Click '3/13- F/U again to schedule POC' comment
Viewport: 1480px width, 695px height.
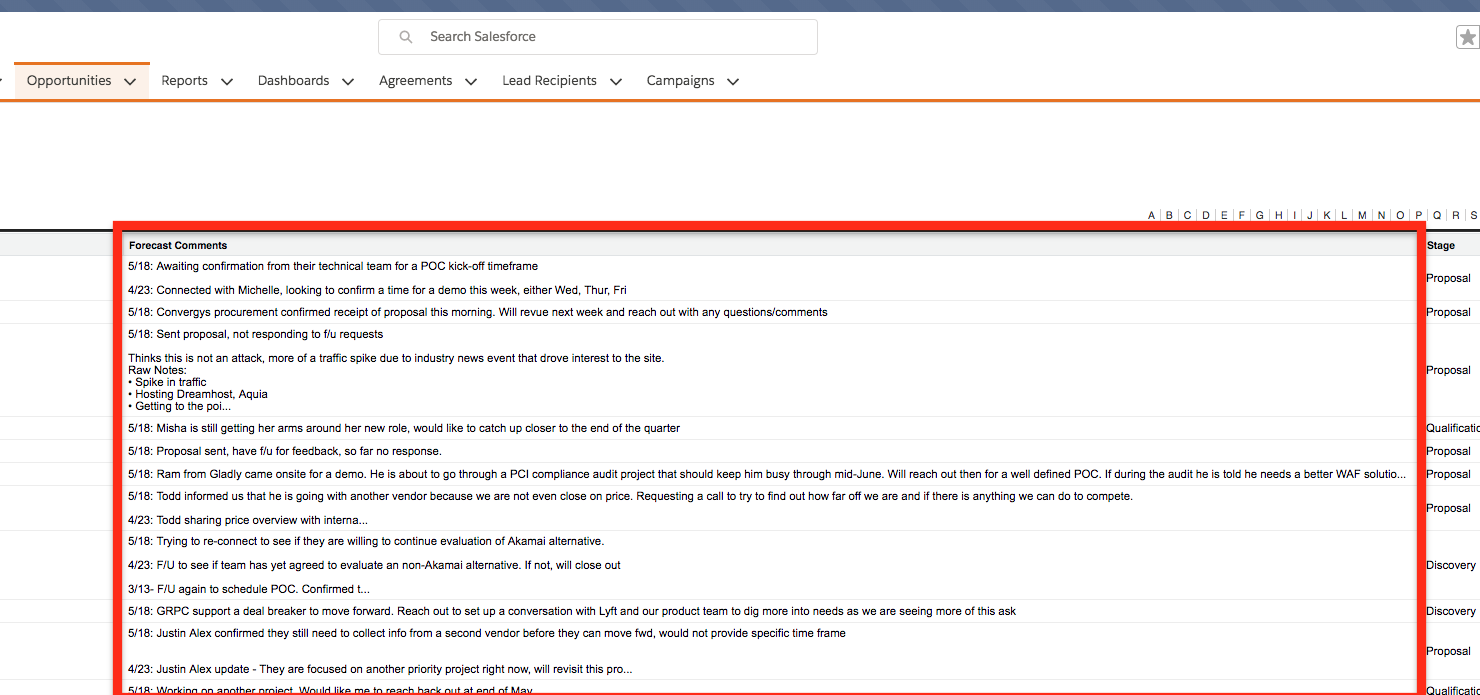click(x=249, y=589)
